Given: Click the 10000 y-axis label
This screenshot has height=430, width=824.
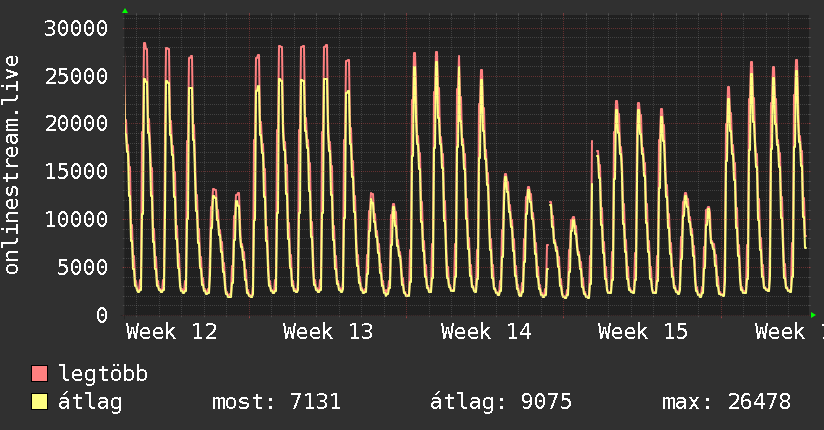Looking at the screenshot, I should click(76, 219).
